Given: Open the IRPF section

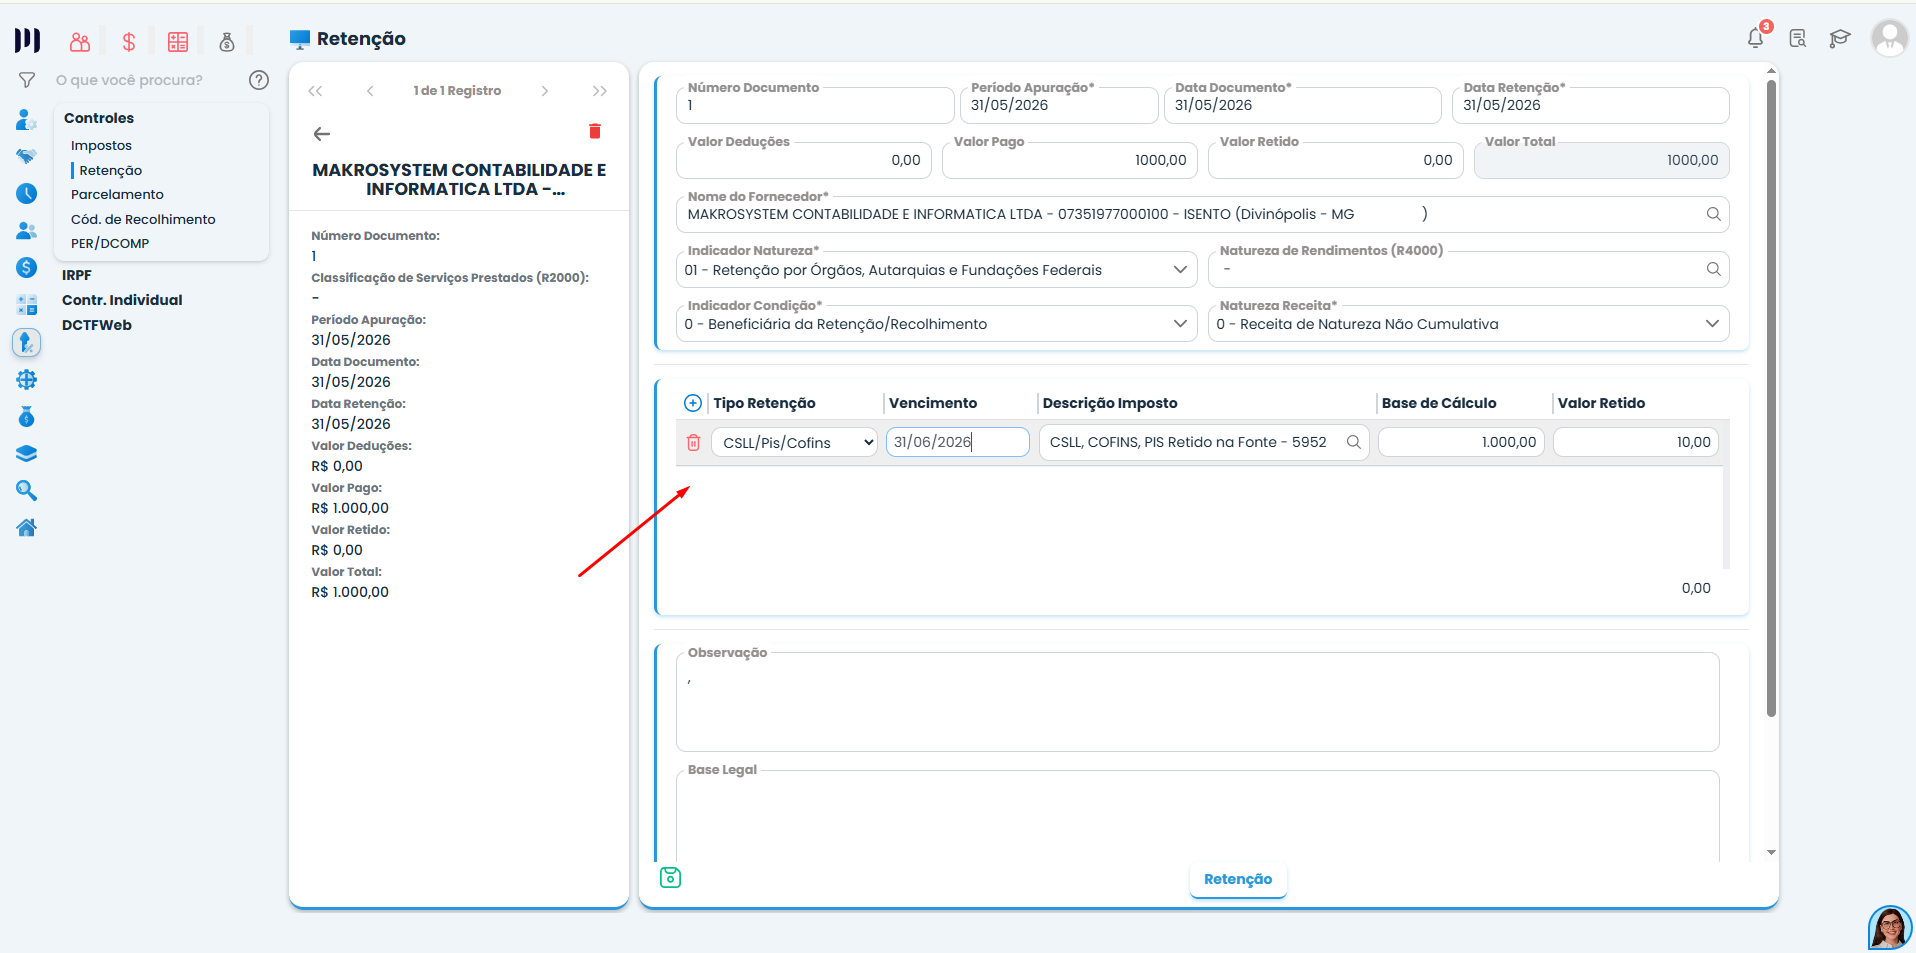Looking at the screenshot, I should click(76, 275).
